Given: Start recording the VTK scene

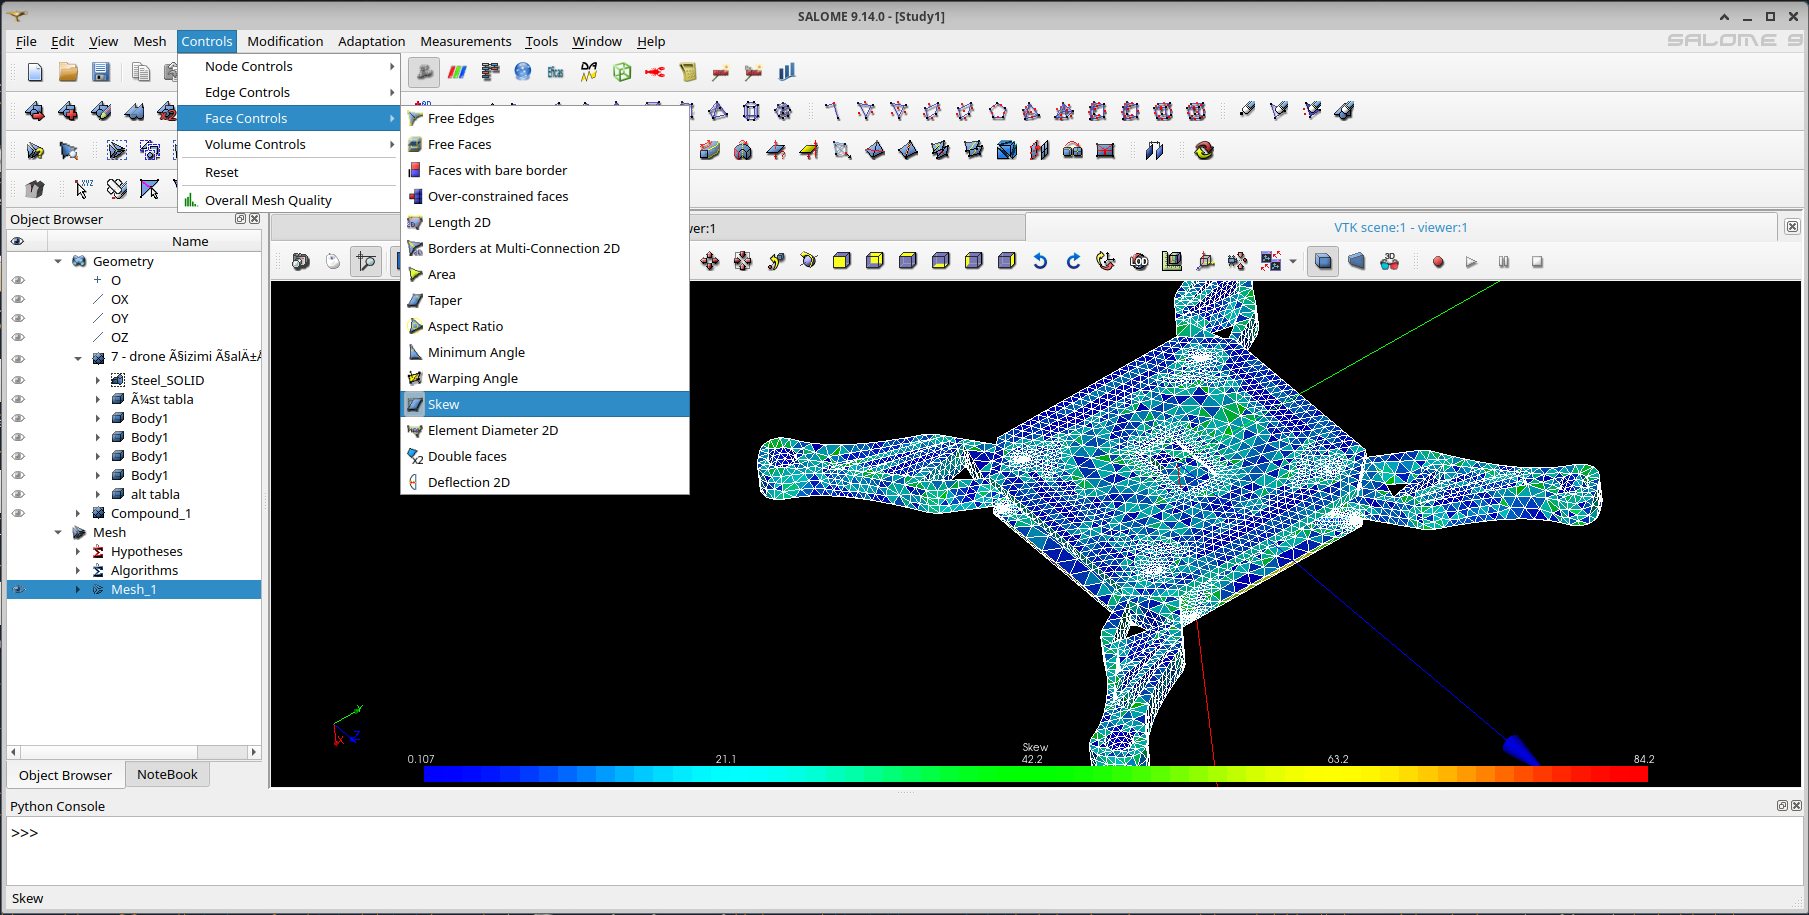Looking at the screenshot, I should pyautogui.click(x=1438, y=261).
